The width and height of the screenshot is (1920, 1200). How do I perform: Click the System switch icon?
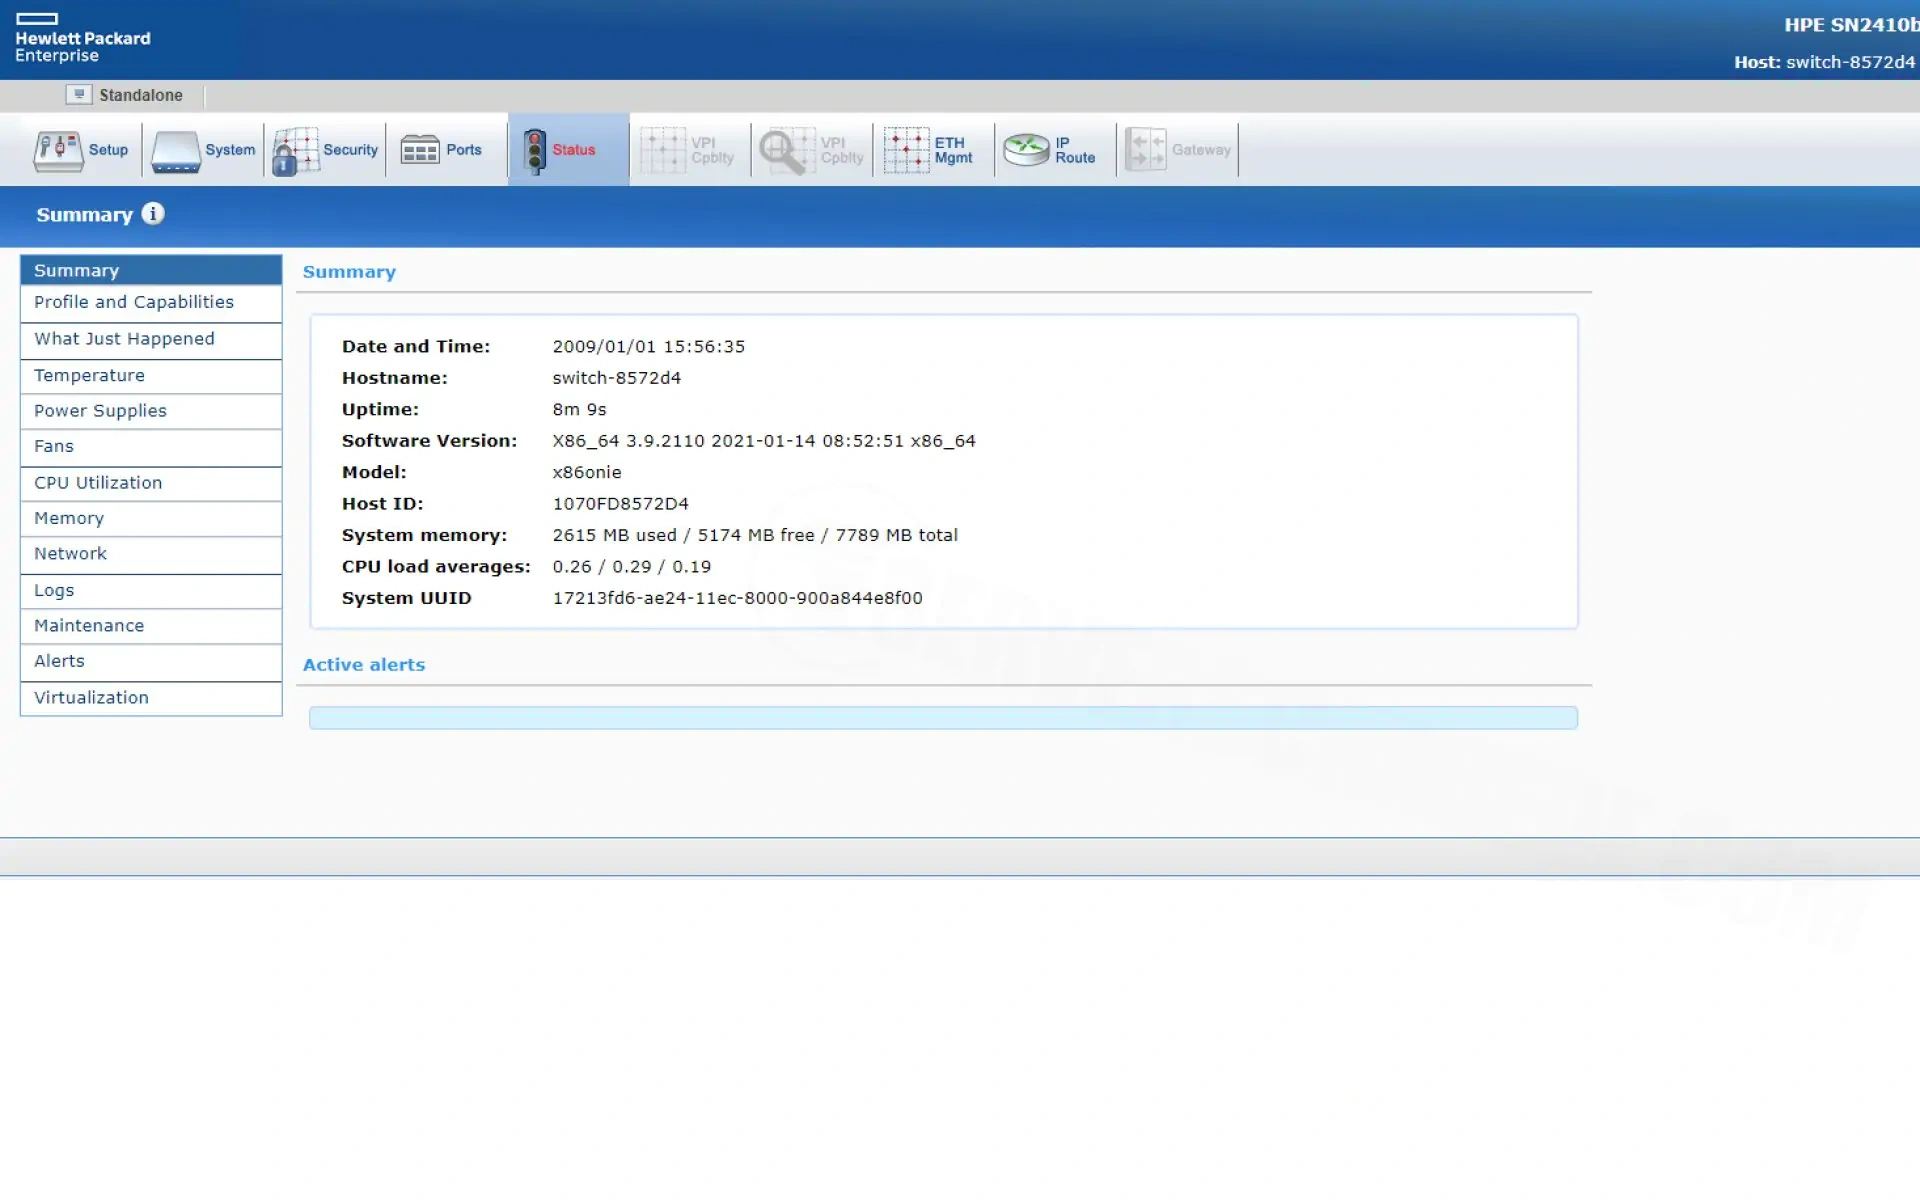click(176, 151)
